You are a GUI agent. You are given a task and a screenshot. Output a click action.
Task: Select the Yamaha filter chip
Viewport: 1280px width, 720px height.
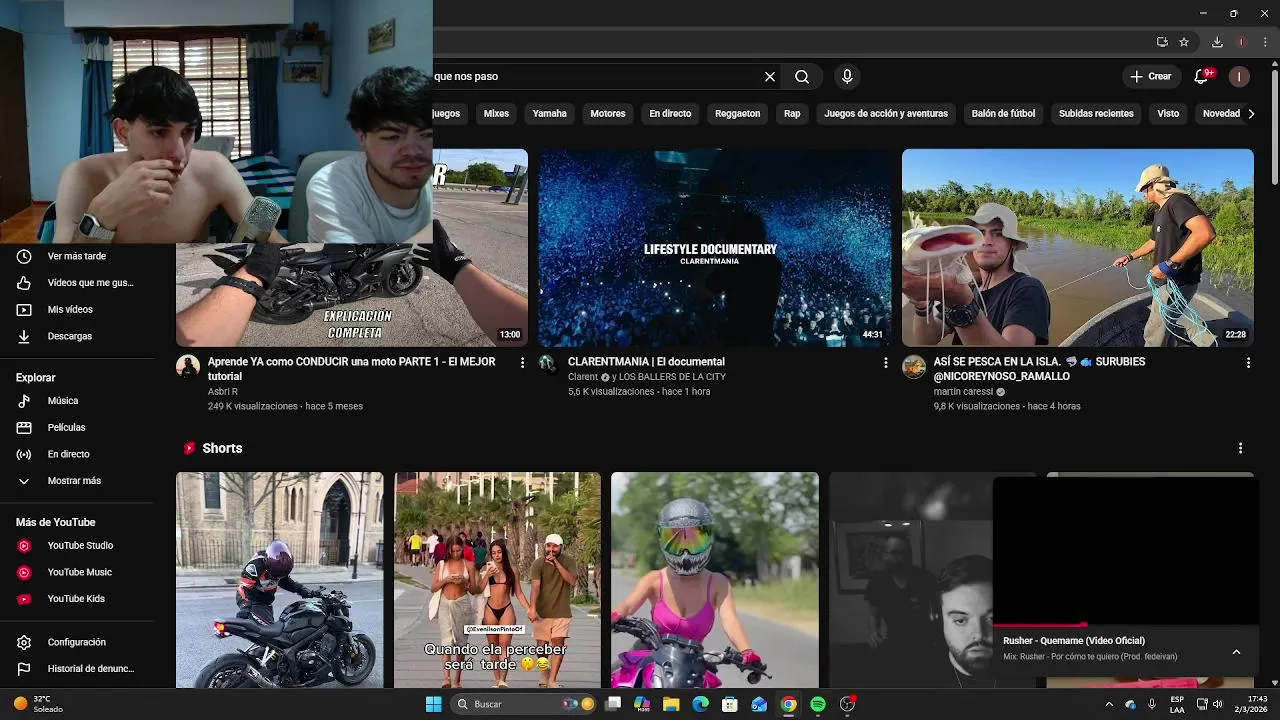tap(549, 114)
